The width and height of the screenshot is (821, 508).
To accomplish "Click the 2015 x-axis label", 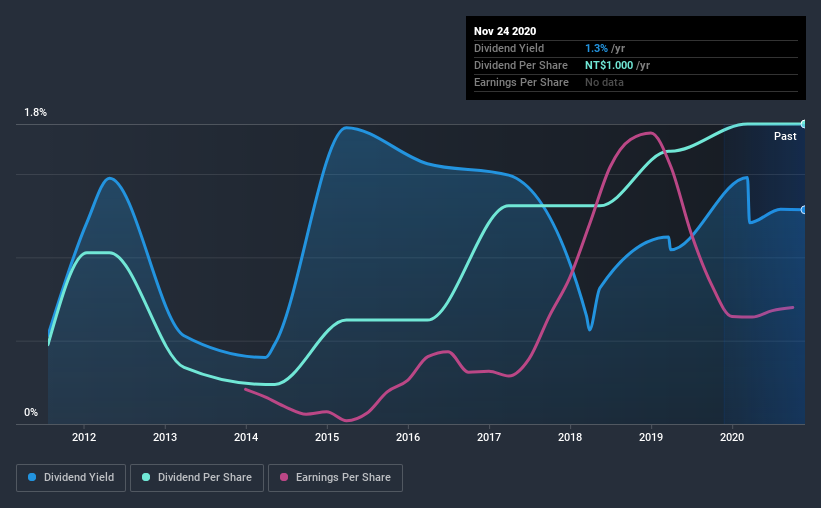I will click(x=327, y=437).
